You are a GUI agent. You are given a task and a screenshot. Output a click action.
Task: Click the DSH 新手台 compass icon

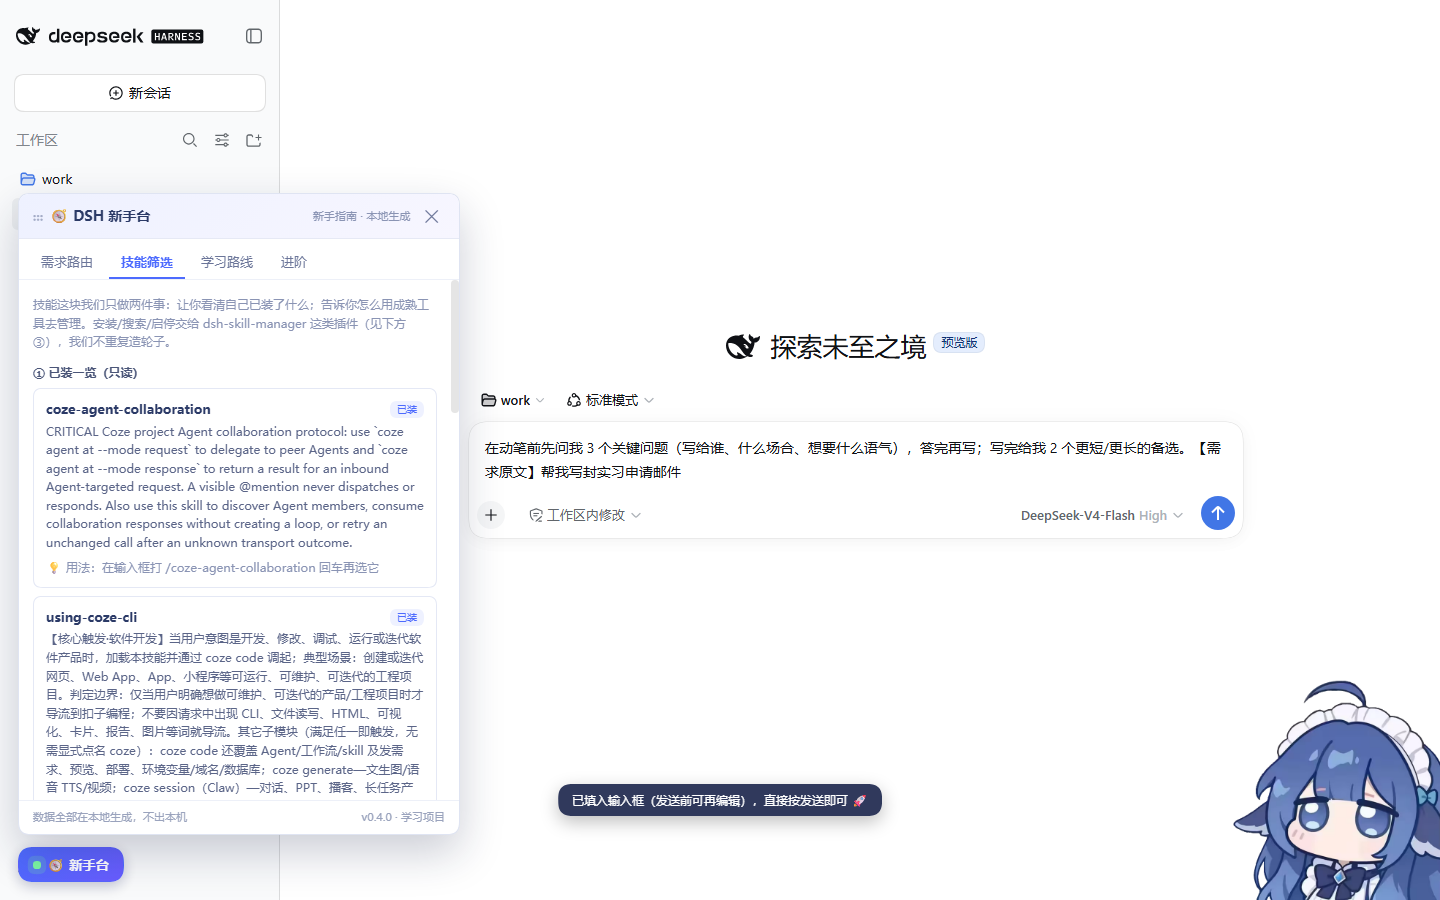[59, 216]
